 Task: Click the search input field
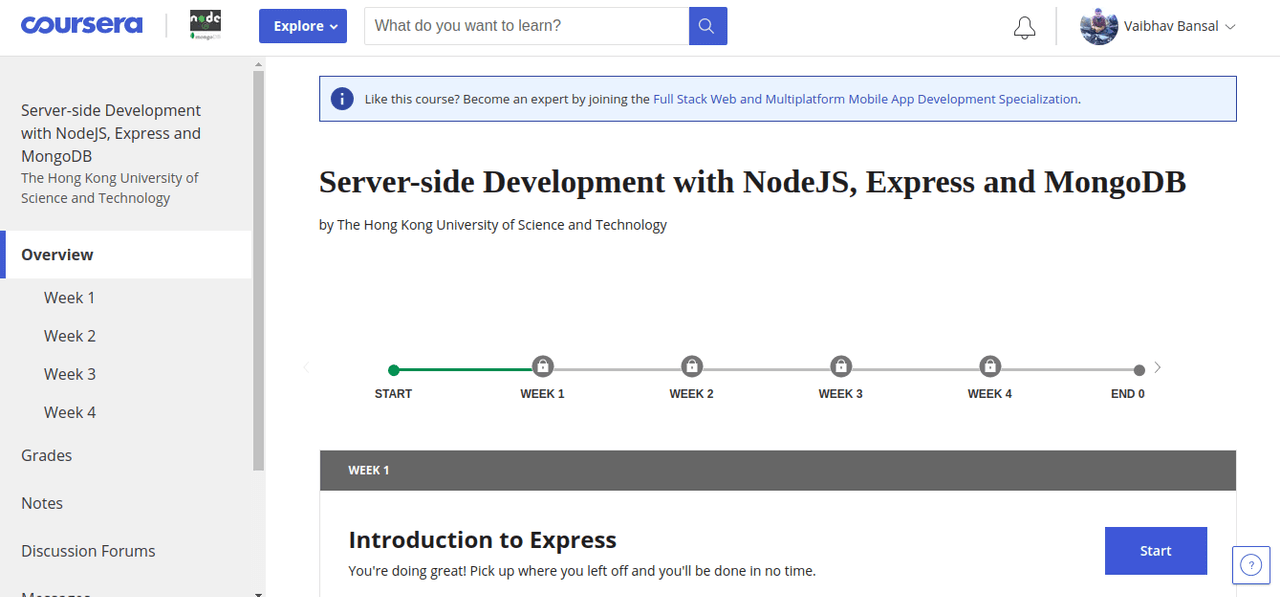click(527, 26)
